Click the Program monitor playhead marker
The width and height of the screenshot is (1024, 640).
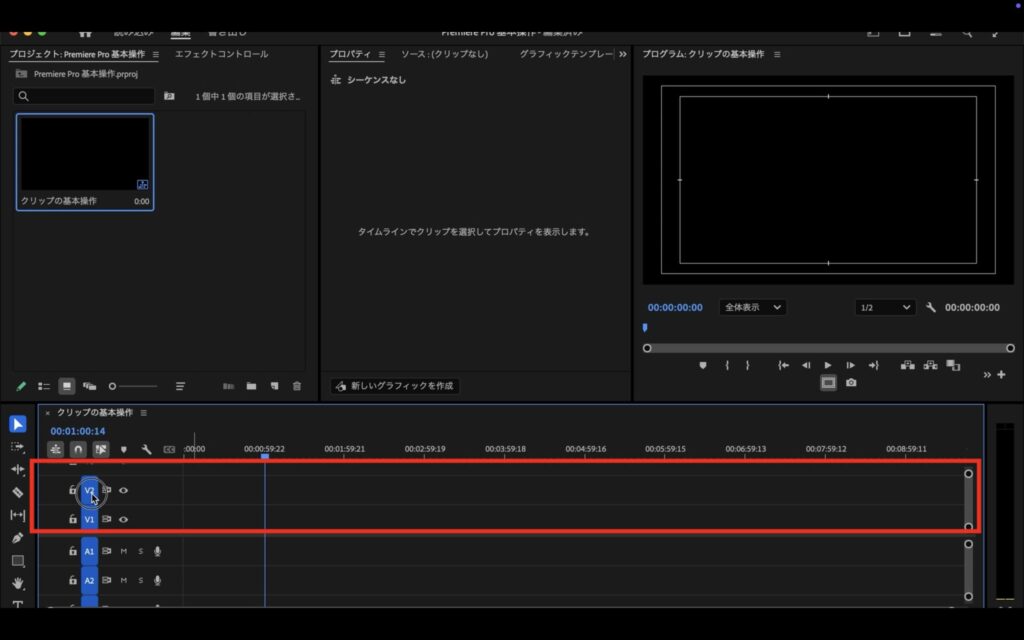click(645, 328)
